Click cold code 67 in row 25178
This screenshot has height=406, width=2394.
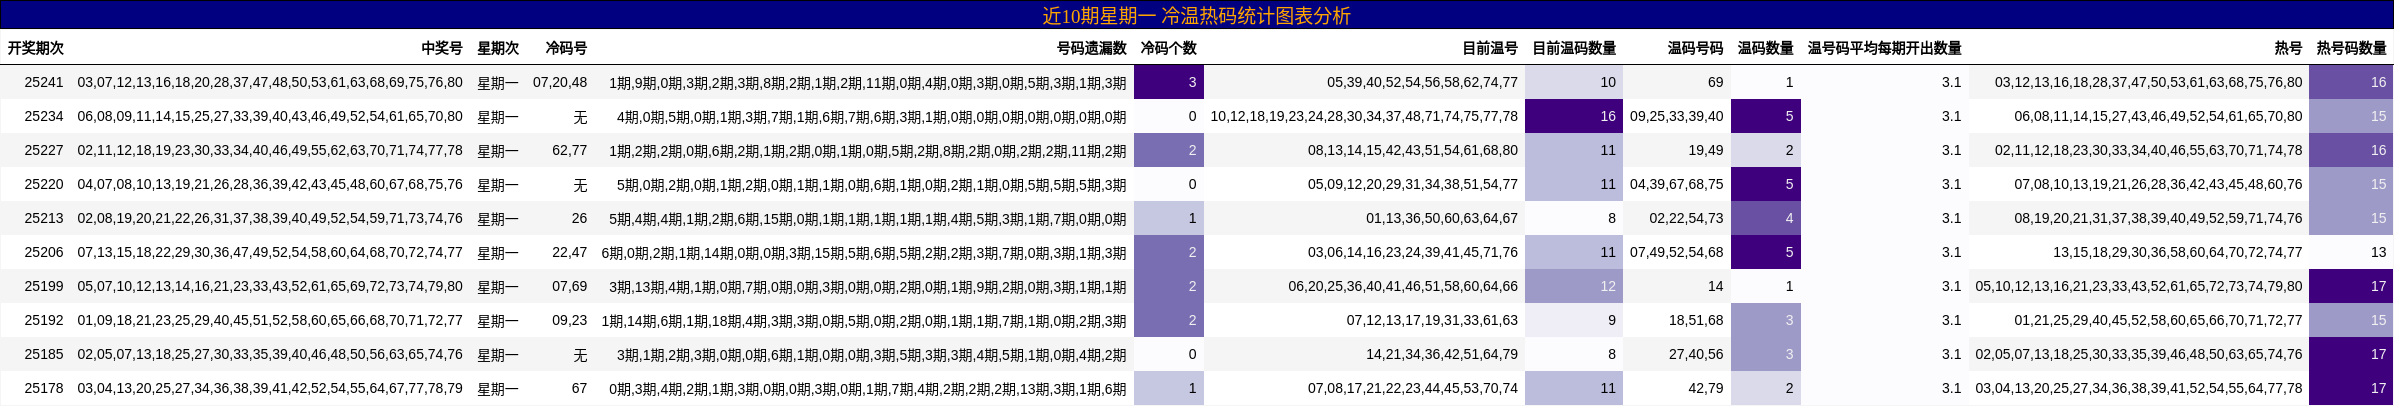tap(579, 388)
